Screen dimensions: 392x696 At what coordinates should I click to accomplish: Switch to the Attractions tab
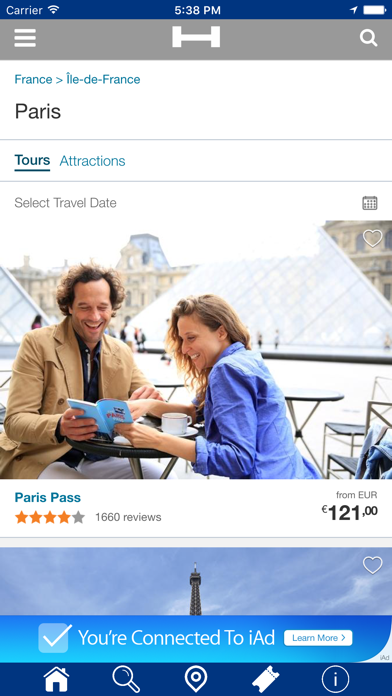click(92, 161)
